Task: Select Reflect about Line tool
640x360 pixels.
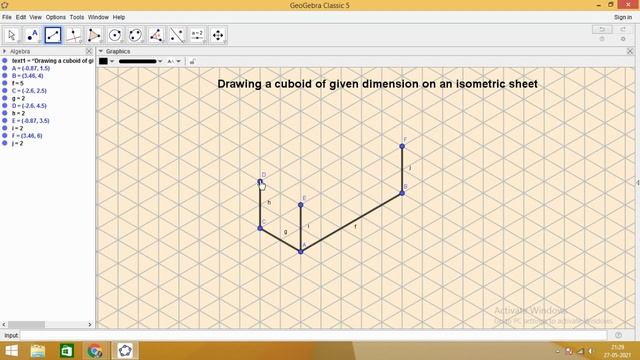Action: (177, 35)
